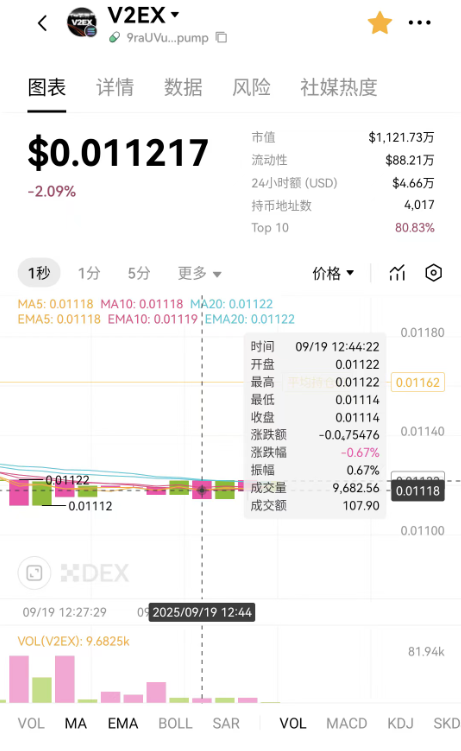Switch to the 详情 tab
Image resolution: width=461 pixels, height=751 pixels.
115,88
